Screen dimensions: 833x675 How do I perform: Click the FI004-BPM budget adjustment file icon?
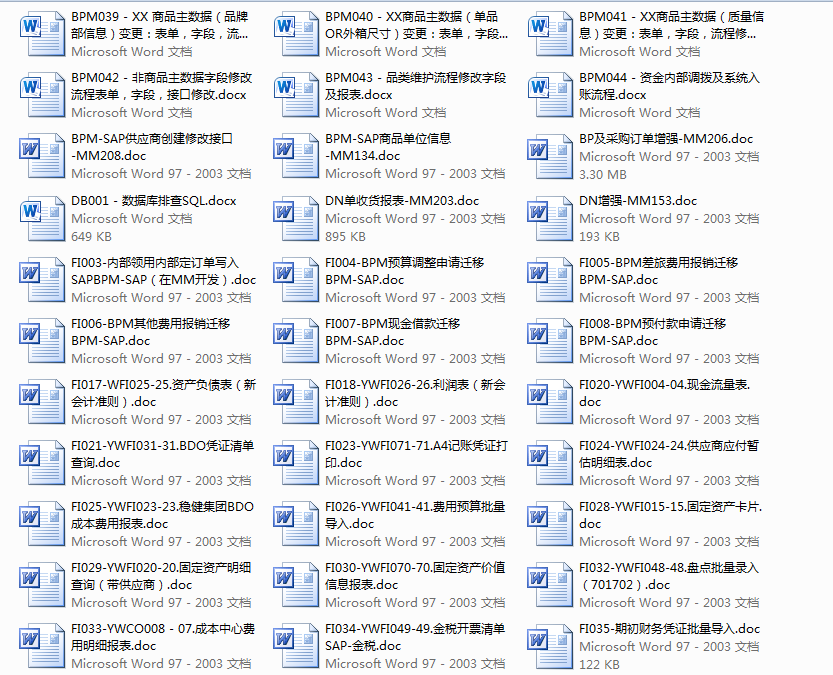point(296,279)
